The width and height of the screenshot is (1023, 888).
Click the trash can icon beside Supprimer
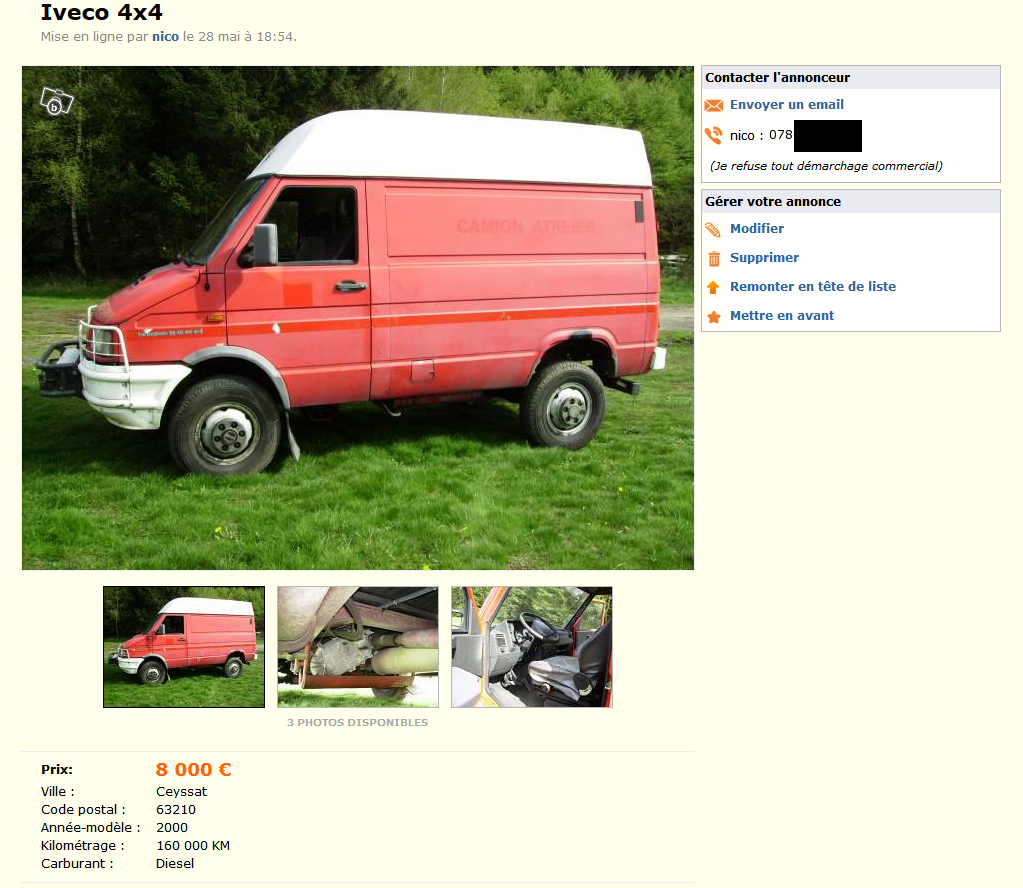[x=714, y=258]
